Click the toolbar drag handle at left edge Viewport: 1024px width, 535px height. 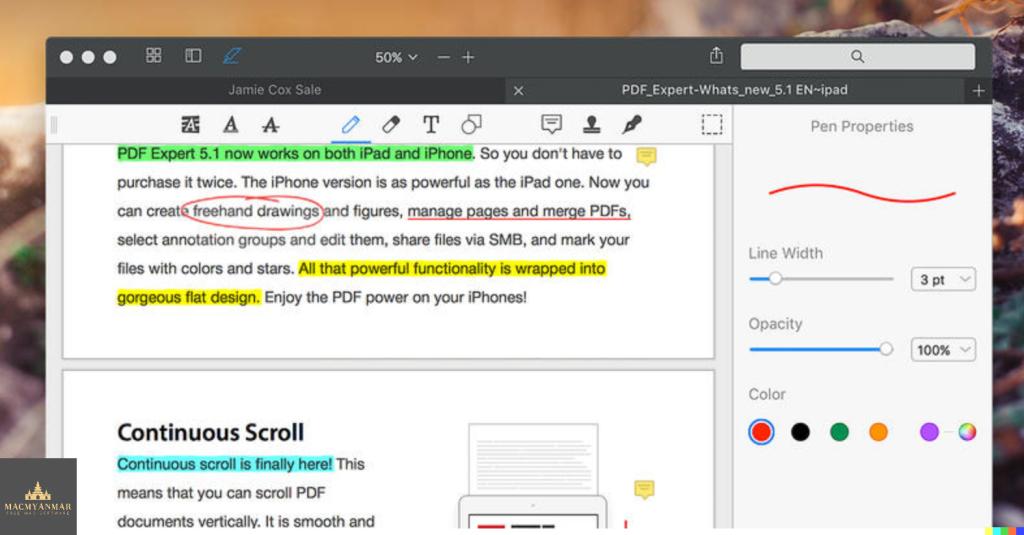point(54,124)
